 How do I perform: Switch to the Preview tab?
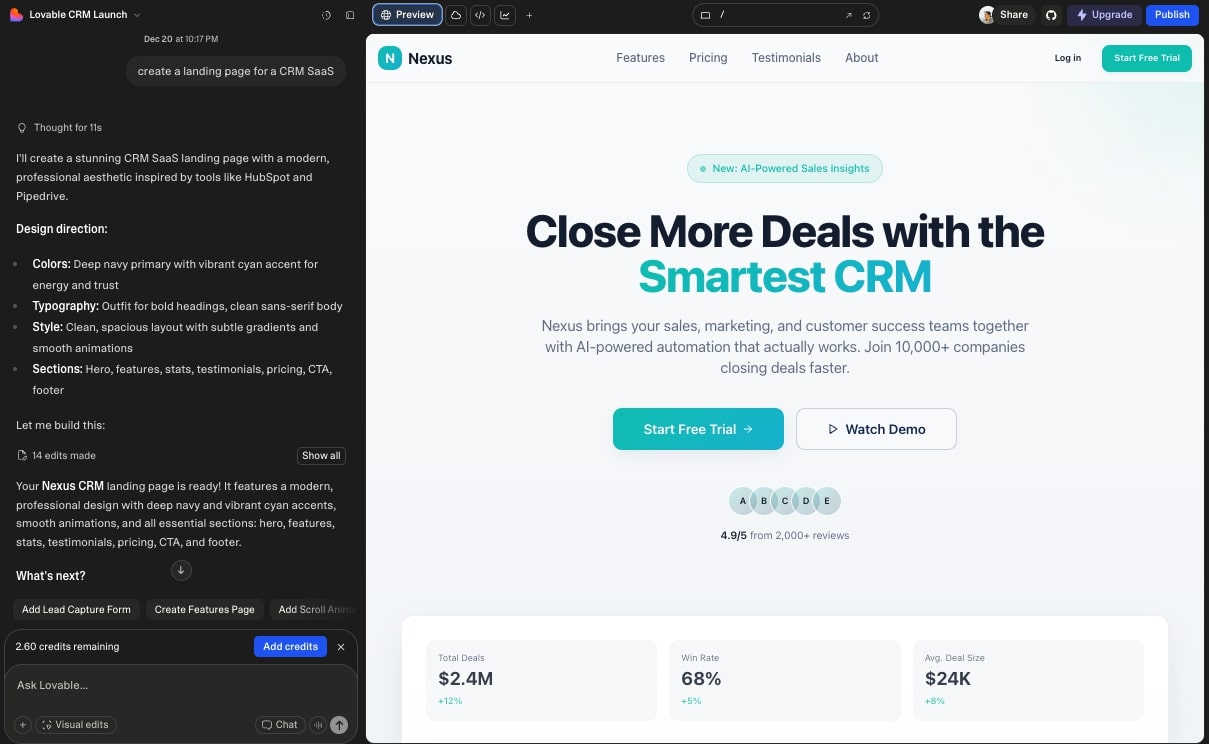coord(407,15)
